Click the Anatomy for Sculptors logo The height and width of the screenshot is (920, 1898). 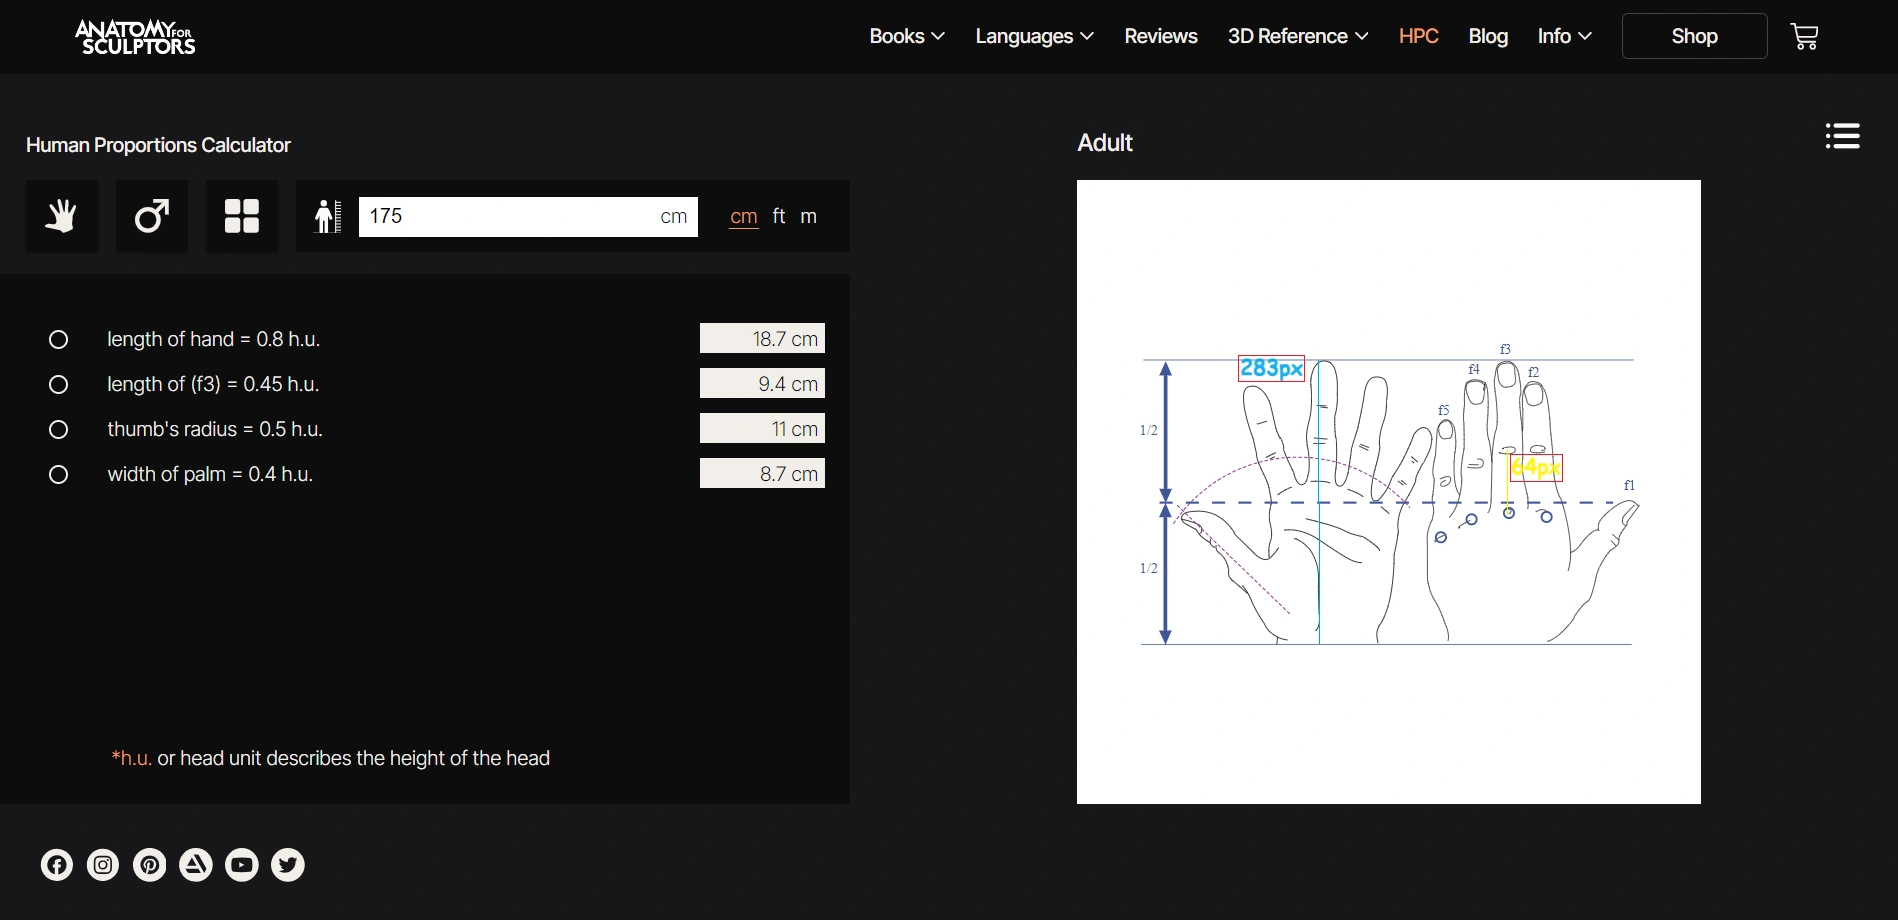[135, 37]
